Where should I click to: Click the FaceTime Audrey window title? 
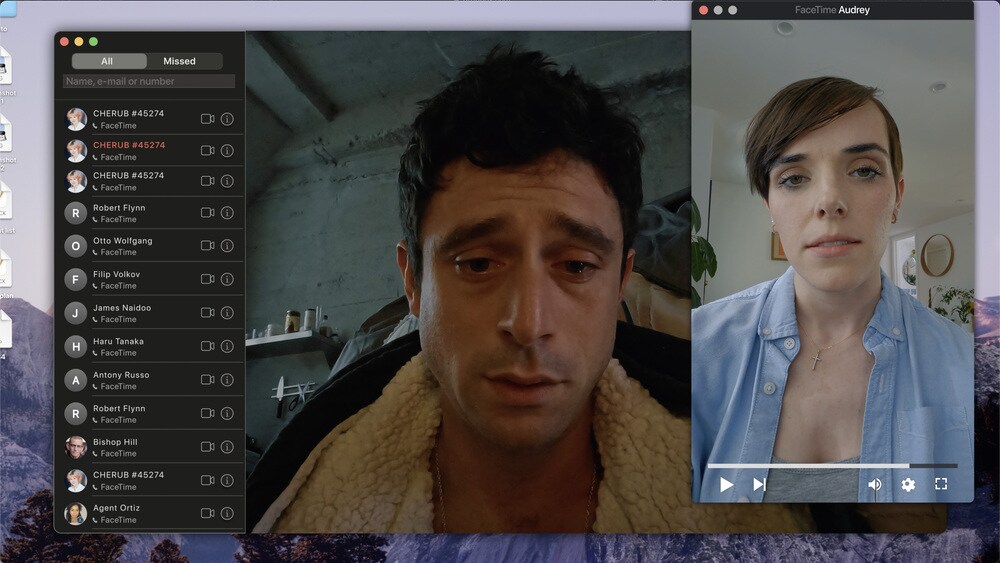(832, 10)
